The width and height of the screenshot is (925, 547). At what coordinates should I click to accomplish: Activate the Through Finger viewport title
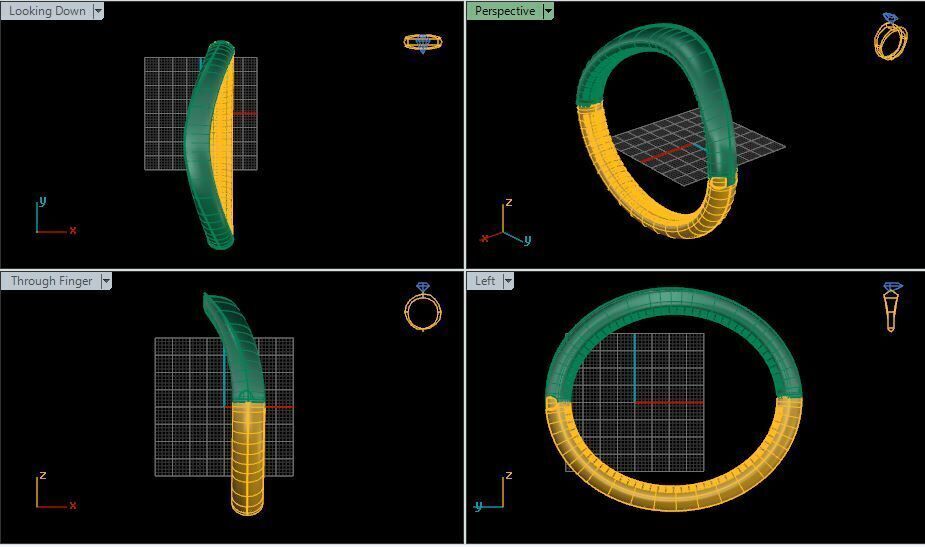pos(52,281)
